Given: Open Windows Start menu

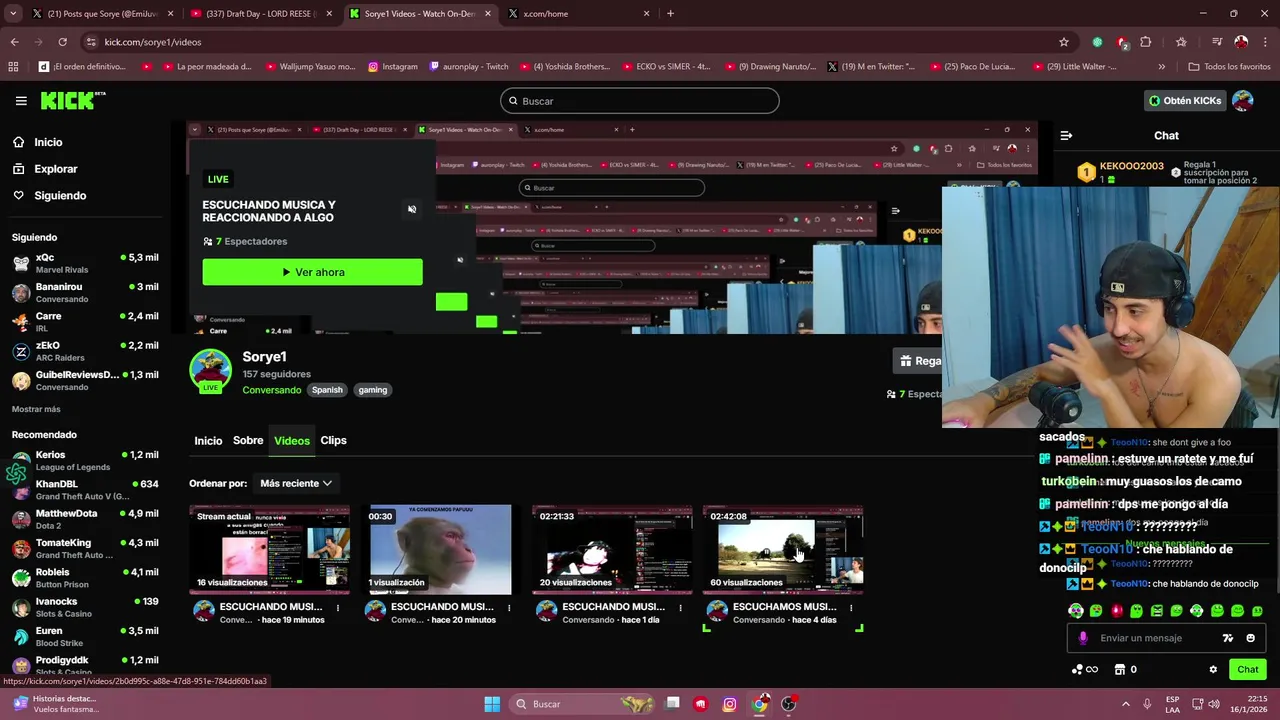Looking at the screenshot, I should 492,704.
